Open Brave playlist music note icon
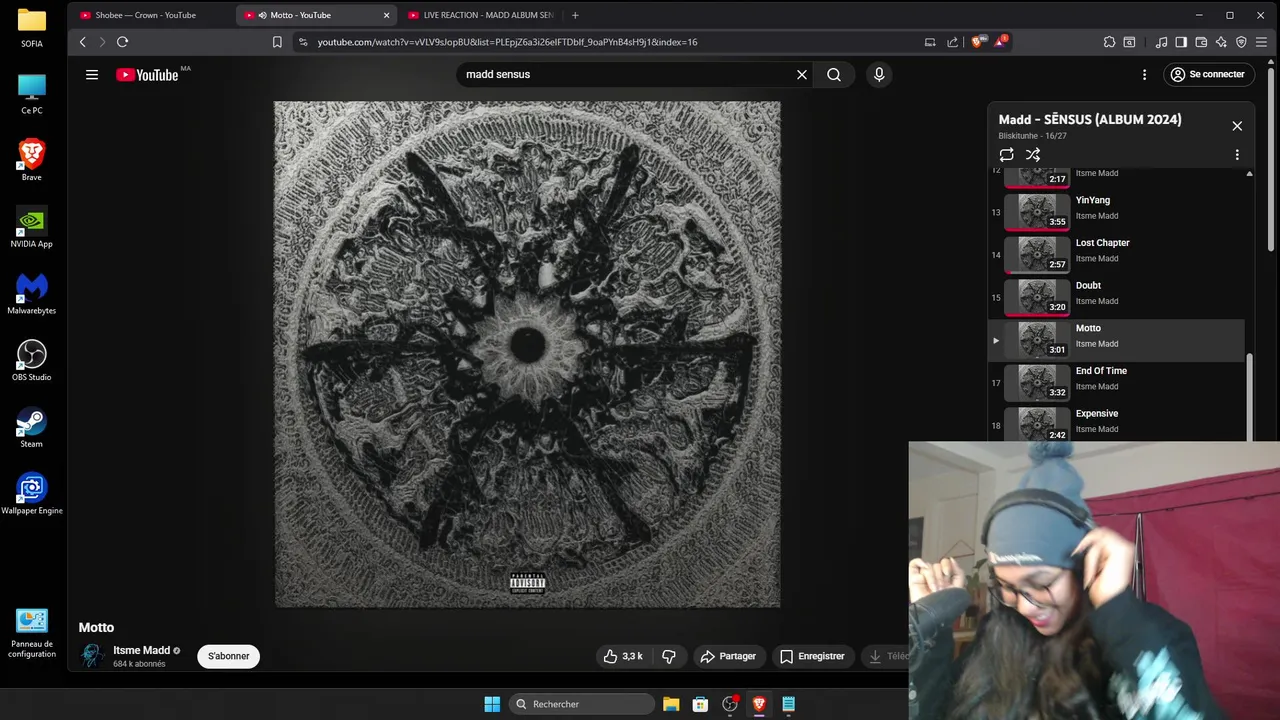Screen dimensions: 1280x720 (1161, 42)
